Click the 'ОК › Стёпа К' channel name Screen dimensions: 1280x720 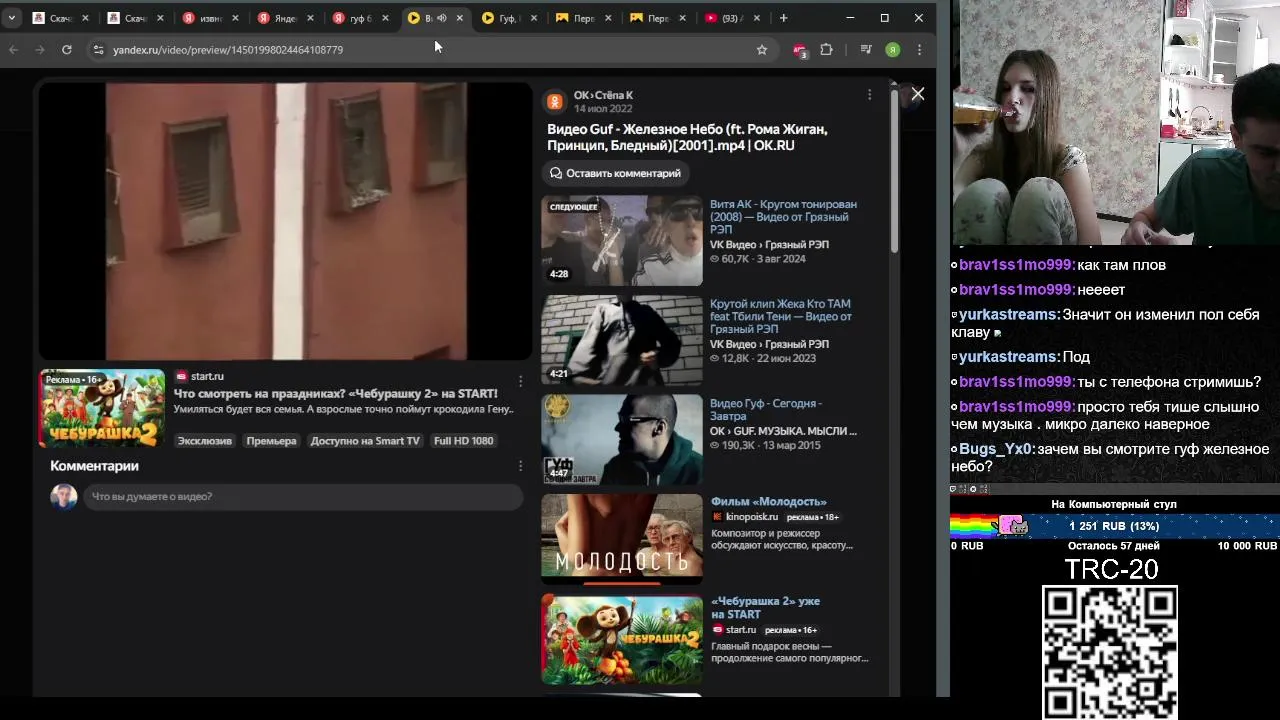[603, 95]
